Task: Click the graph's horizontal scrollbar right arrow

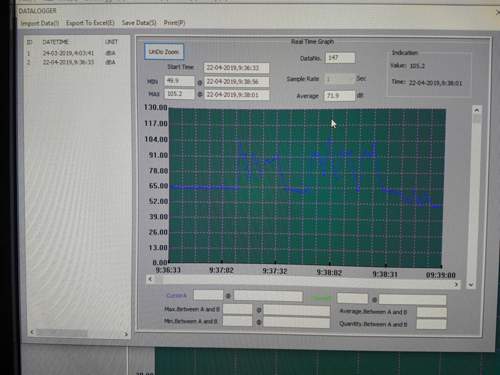Action: (456, 284)
